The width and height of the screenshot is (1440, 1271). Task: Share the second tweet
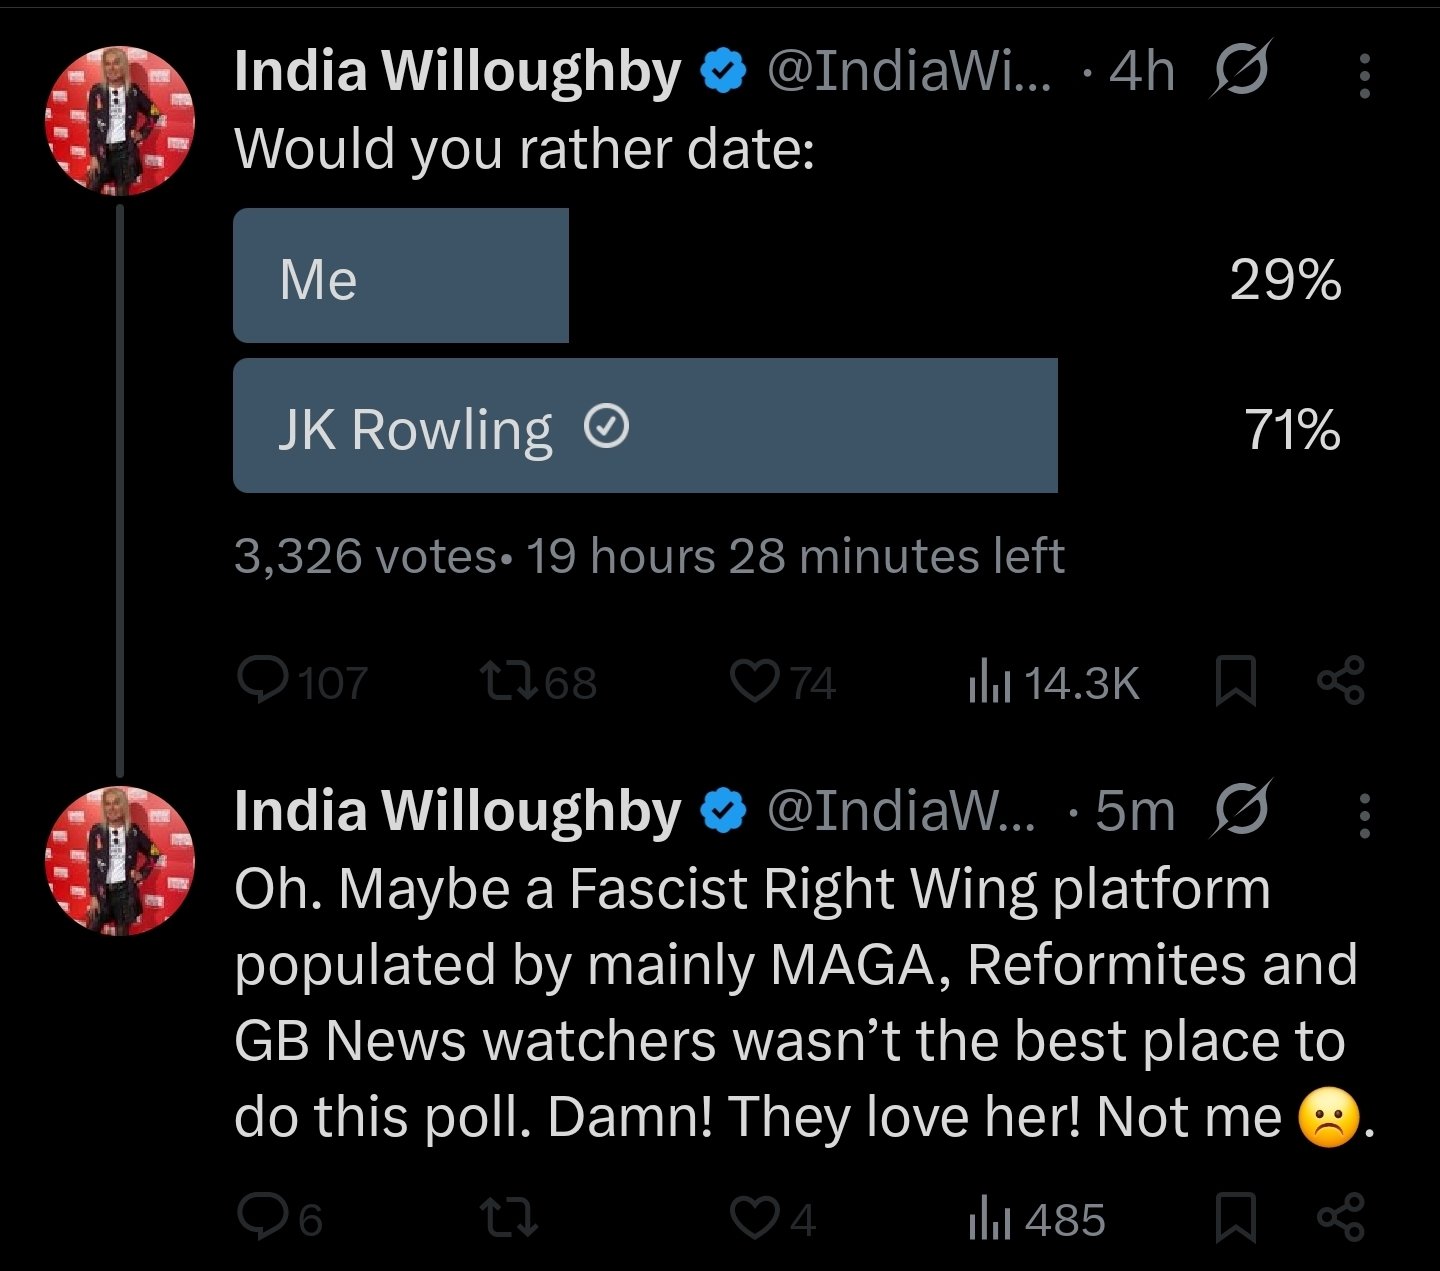pyautogui.click(x=1341, y=1219)
